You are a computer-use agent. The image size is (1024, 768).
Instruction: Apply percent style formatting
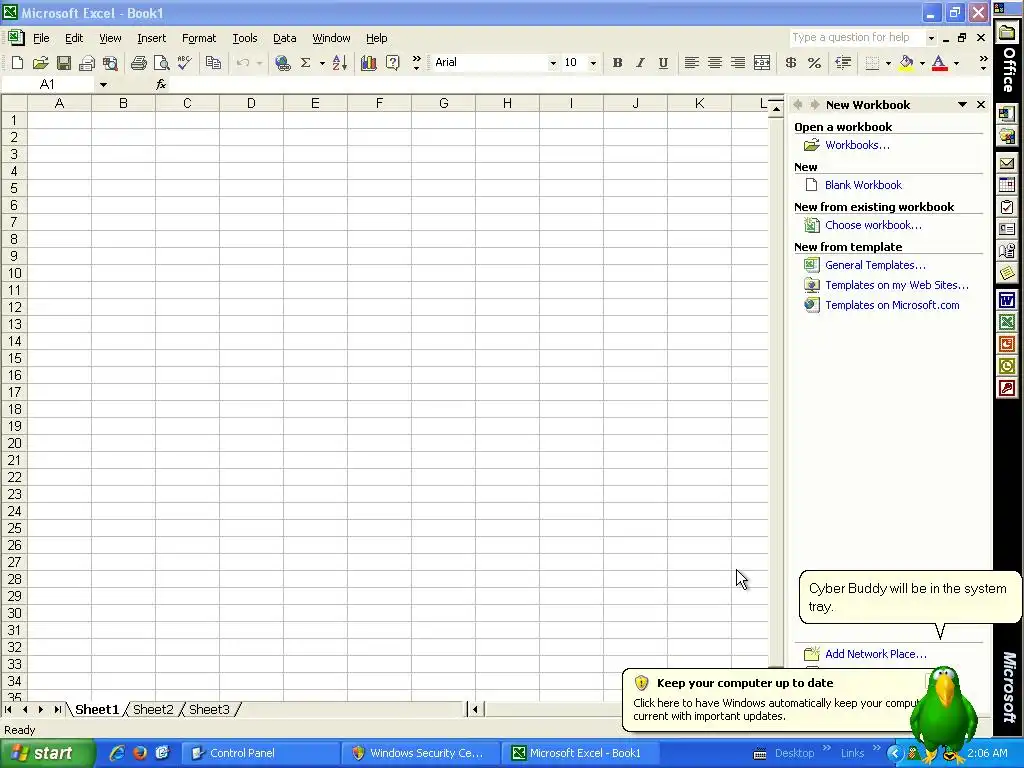[814, 63]
